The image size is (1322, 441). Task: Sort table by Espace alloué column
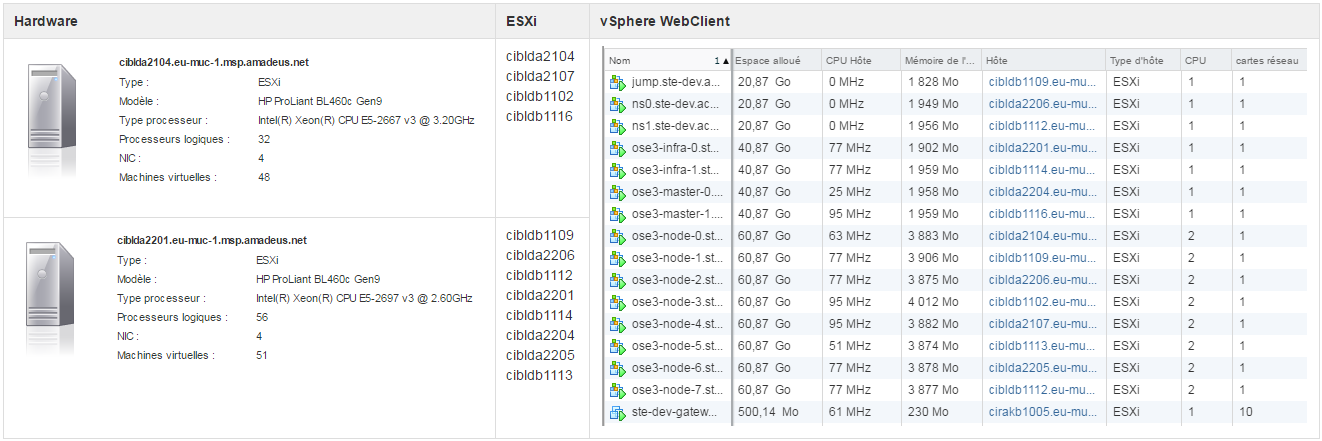point(776,60)
